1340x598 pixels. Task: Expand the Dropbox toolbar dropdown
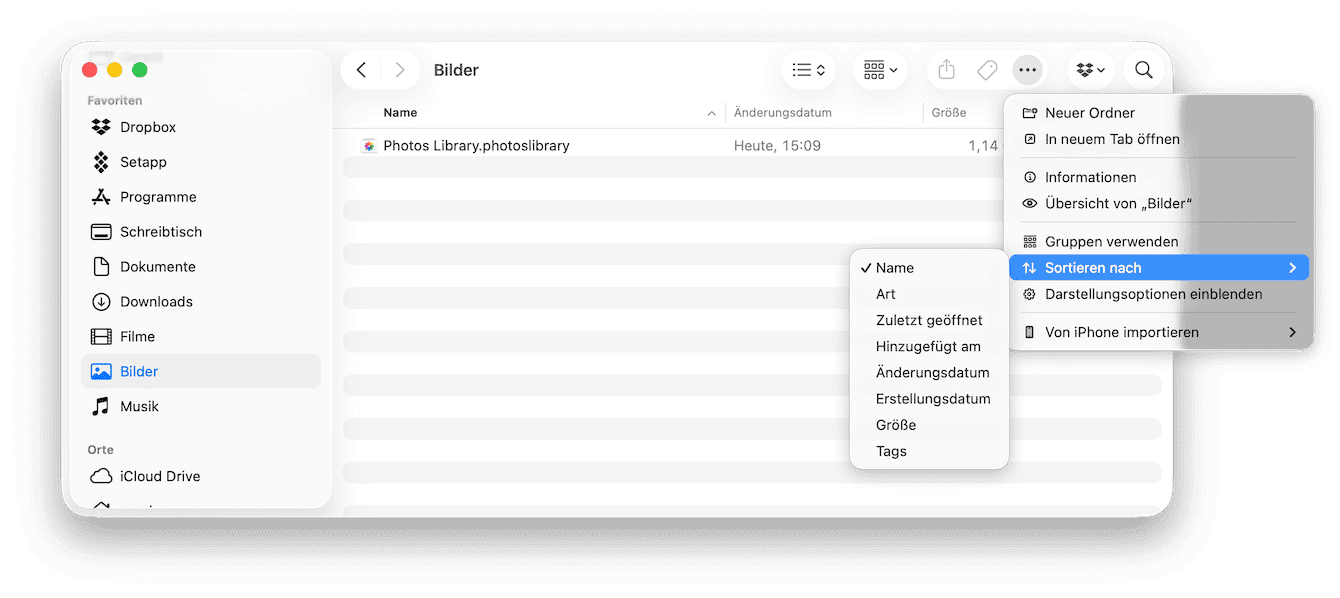pyautogui.click(x=1090, y=70)
